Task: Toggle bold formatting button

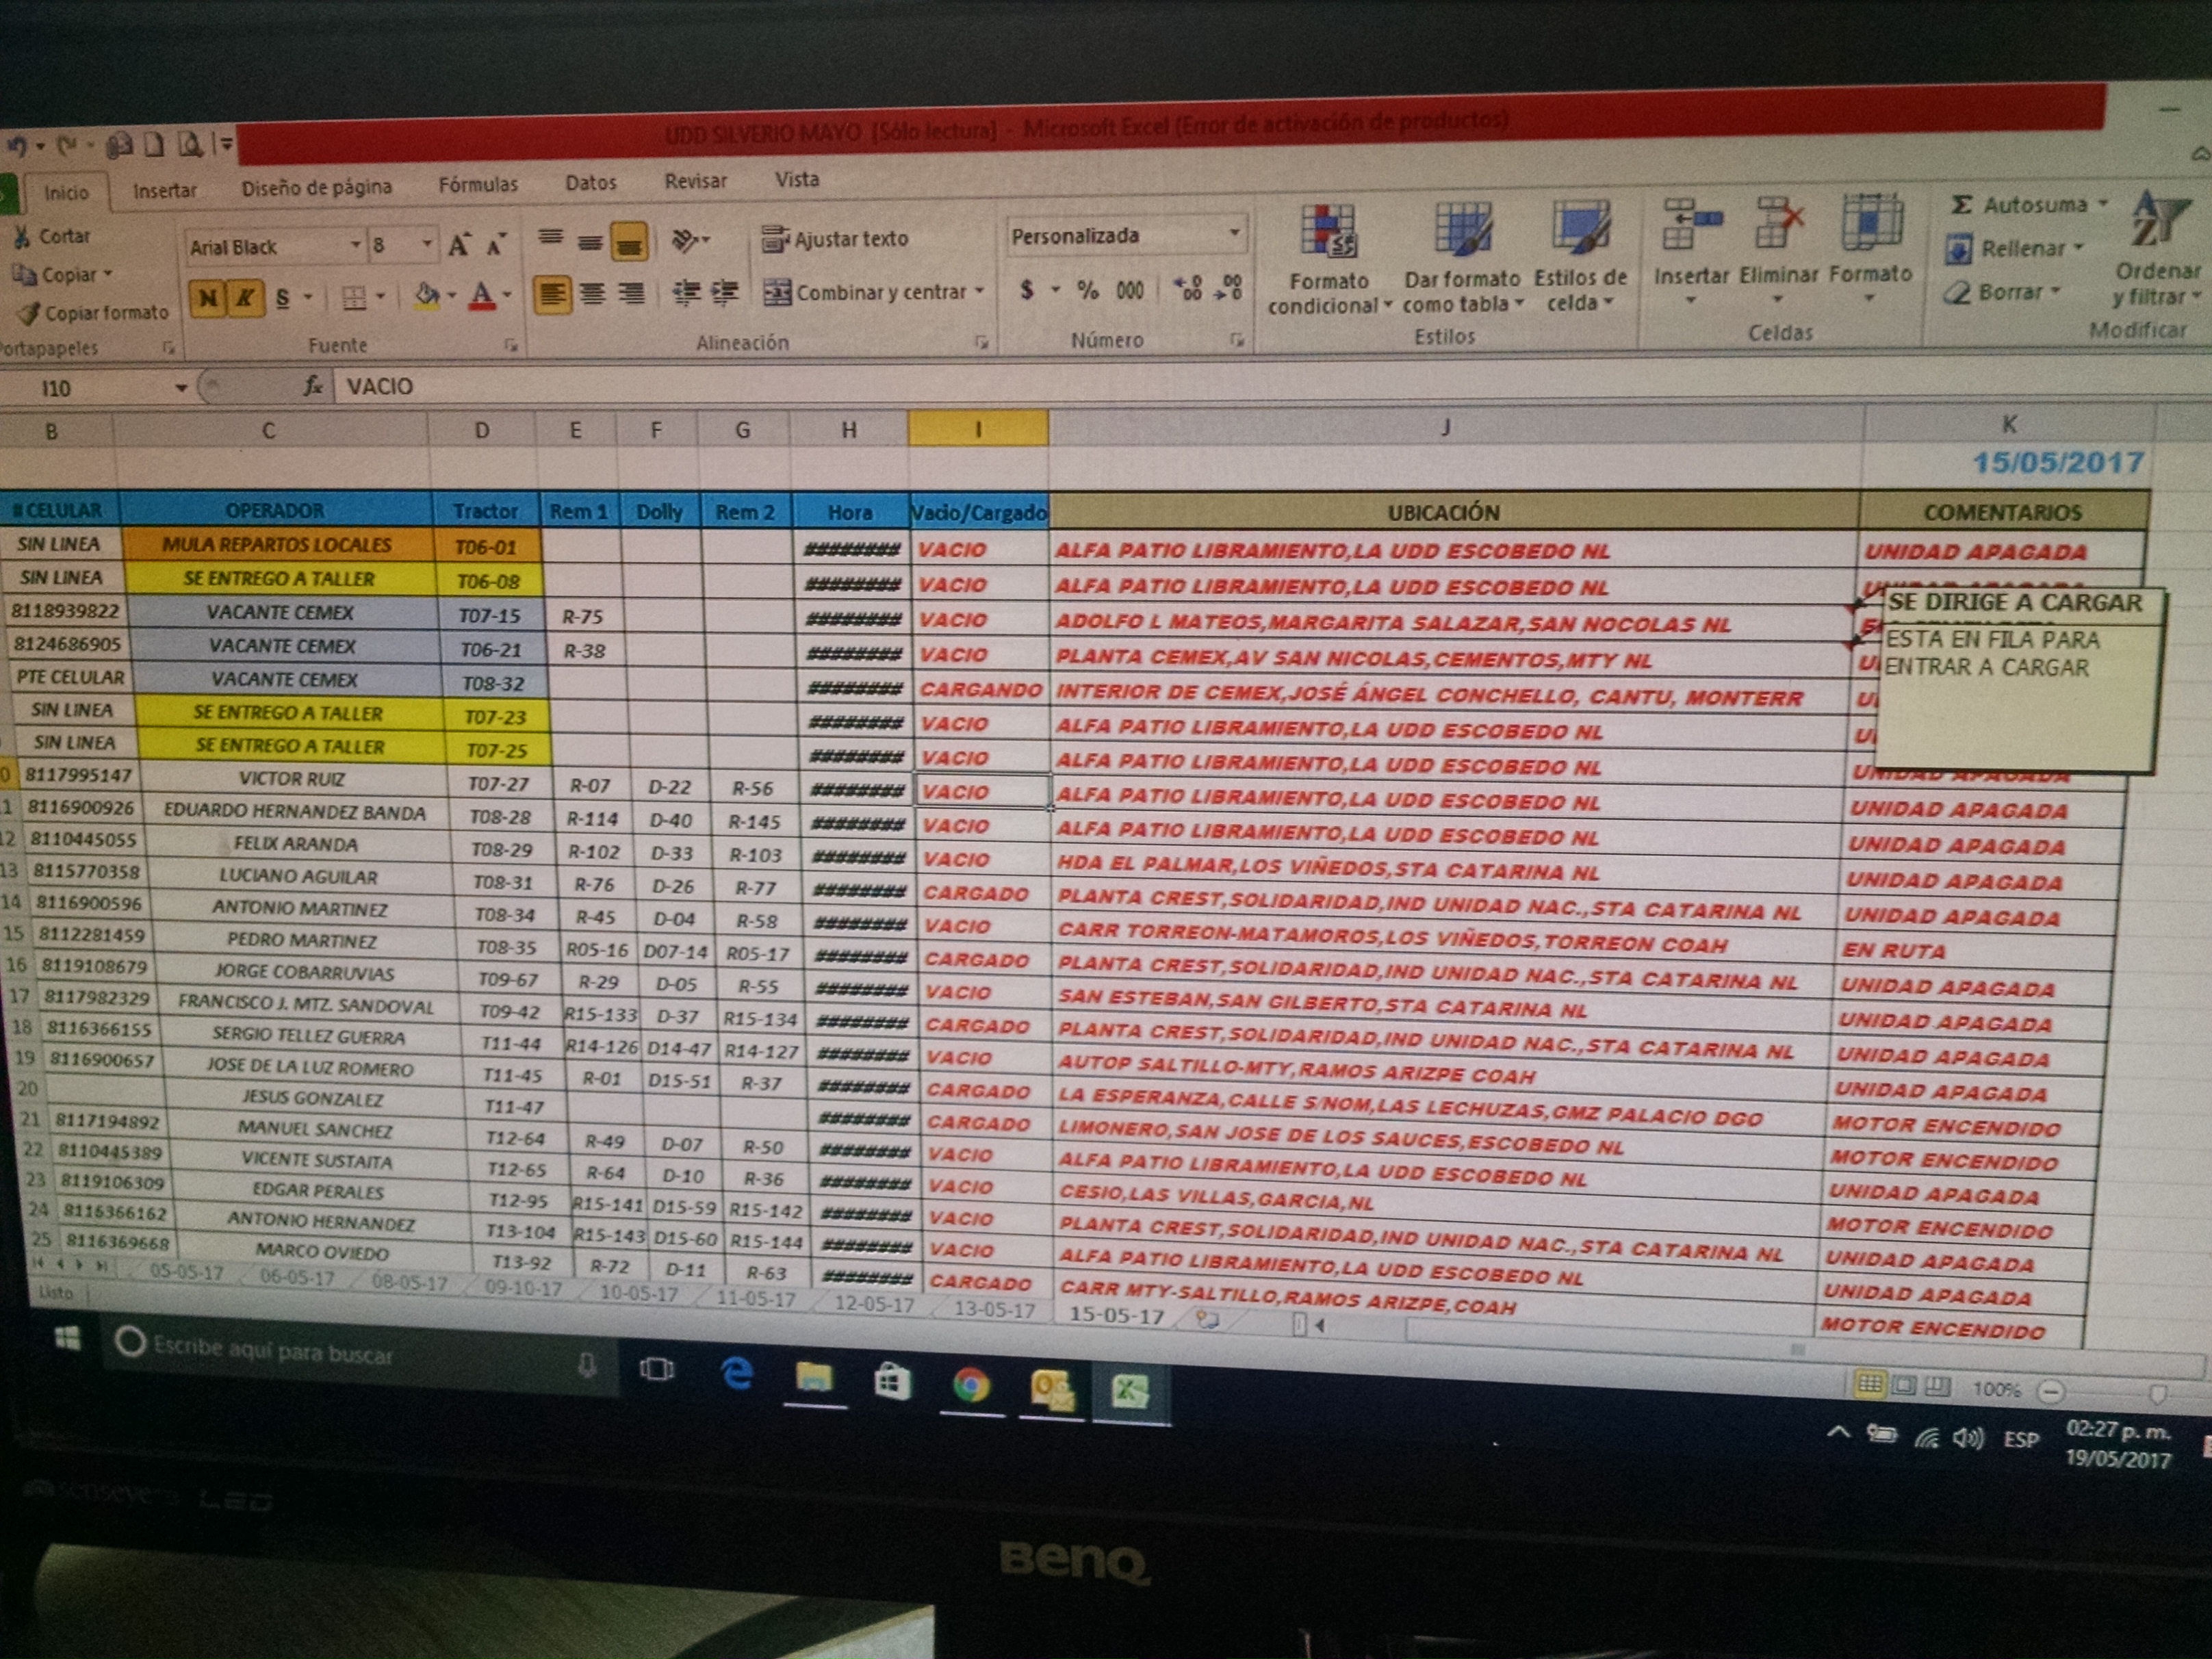Action: point(208,297)
